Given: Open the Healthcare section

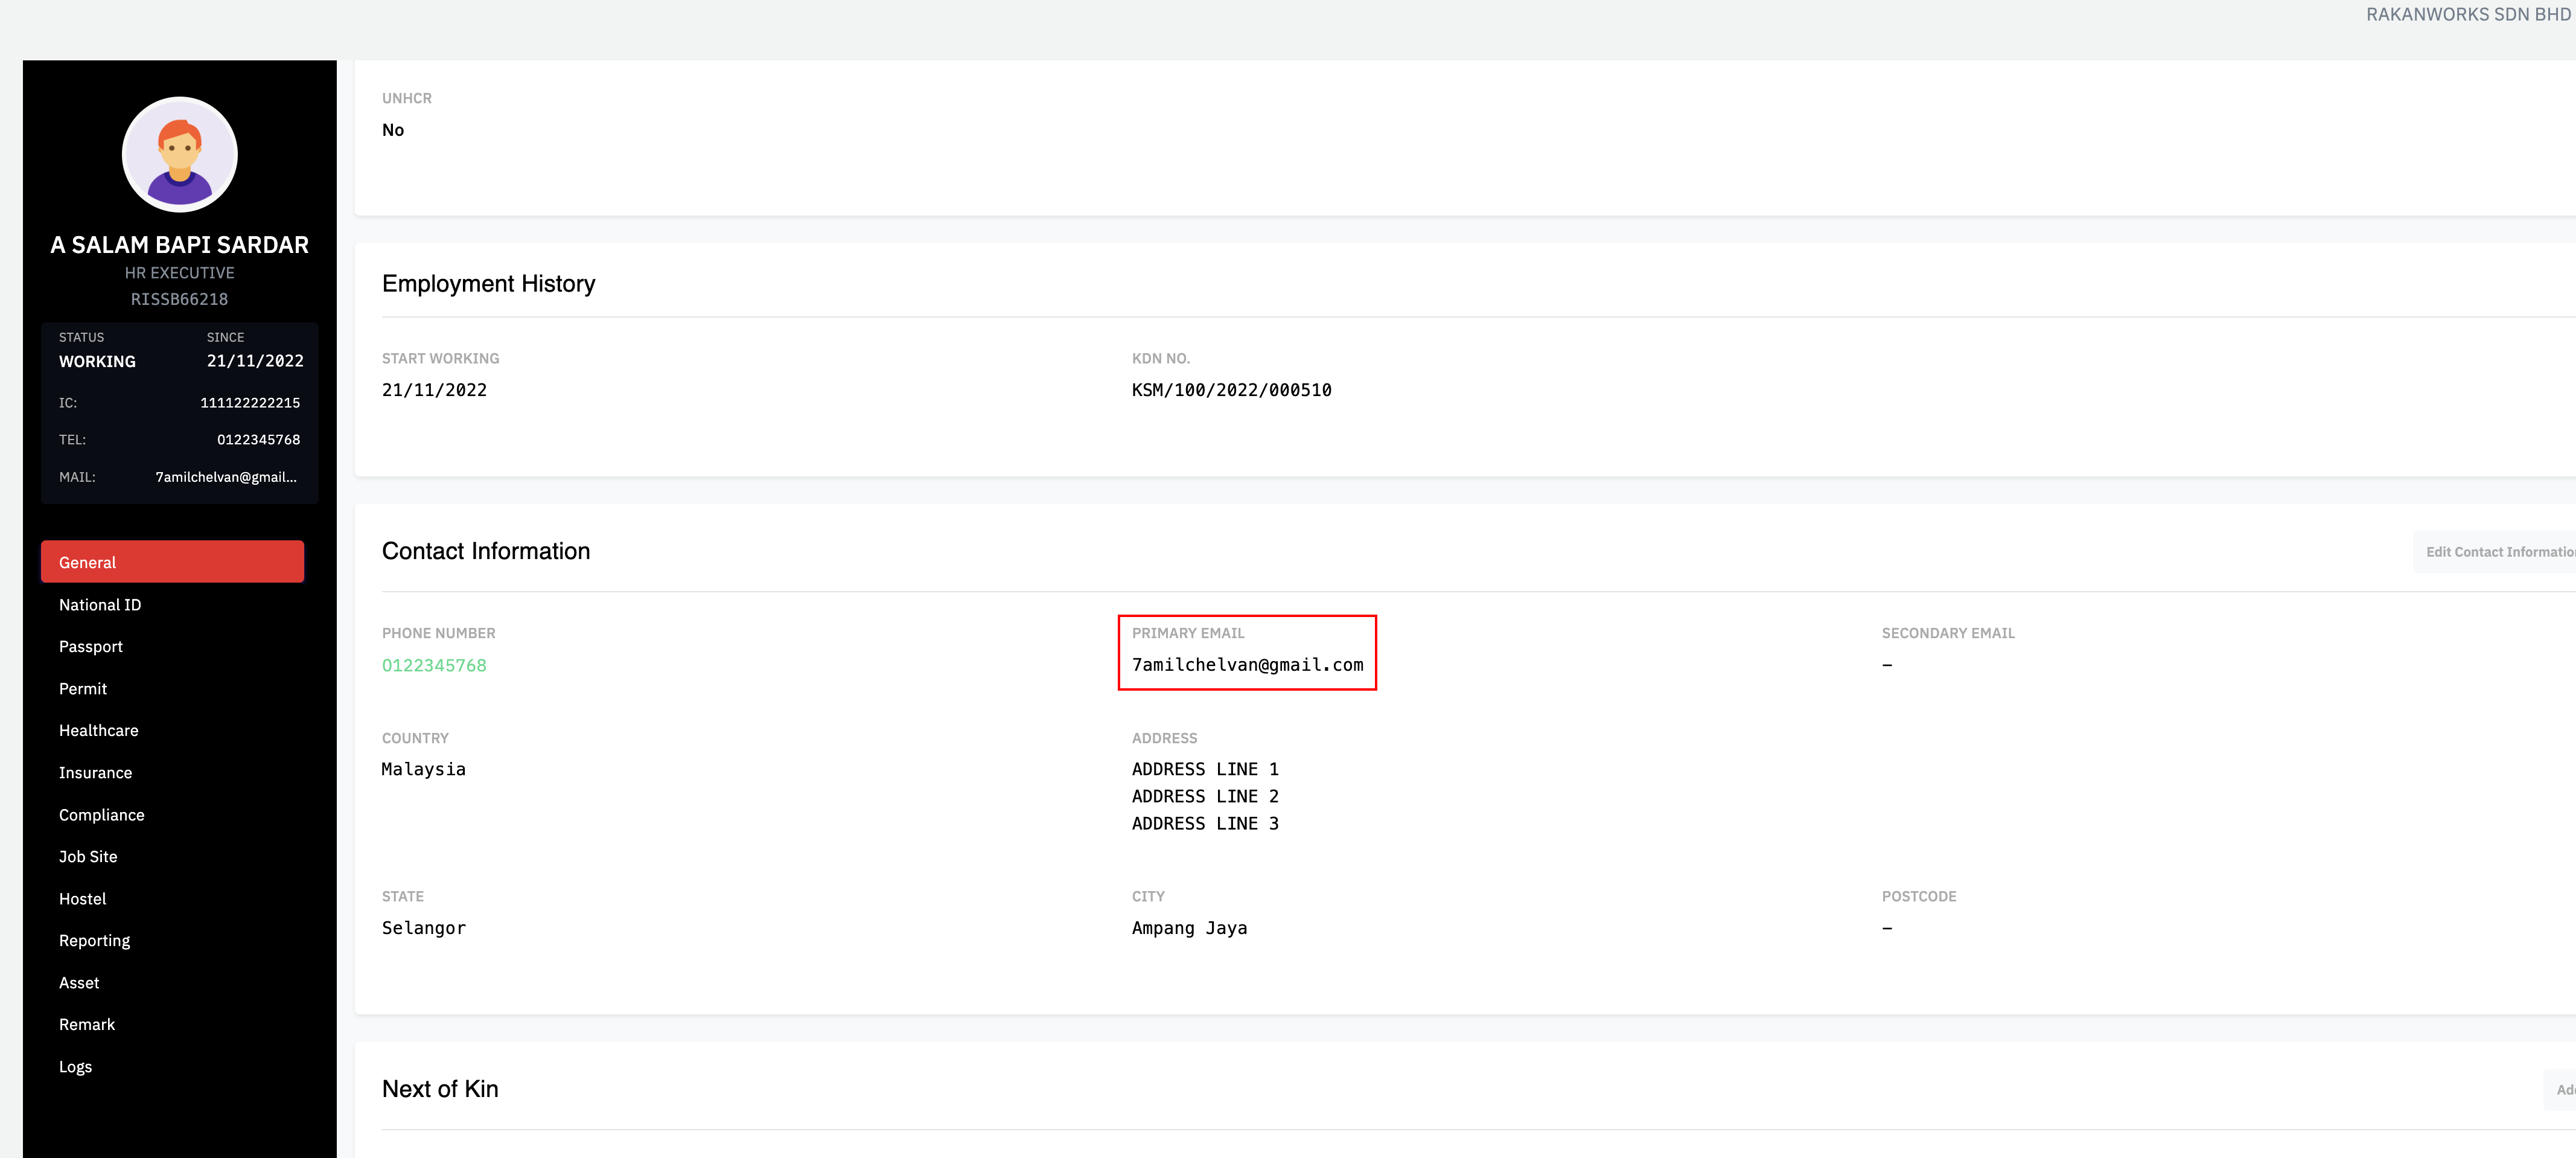Looking at the screenshot, I should tap(99, 731).
